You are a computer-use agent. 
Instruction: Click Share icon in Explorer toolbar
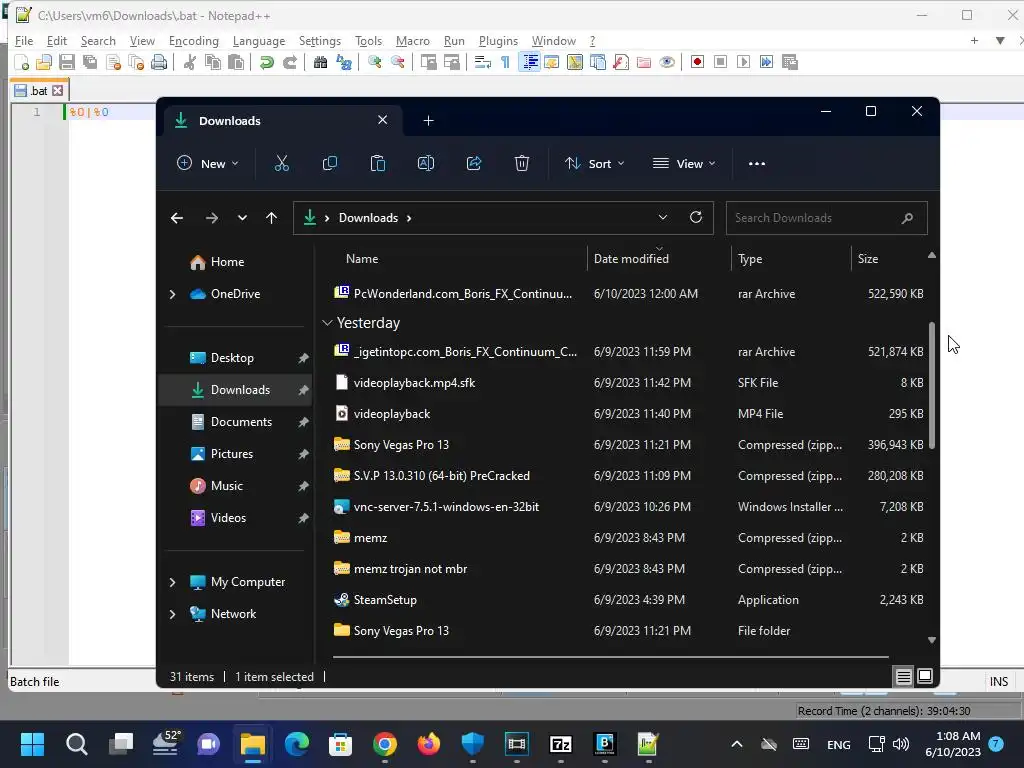(x=474, y=163)
